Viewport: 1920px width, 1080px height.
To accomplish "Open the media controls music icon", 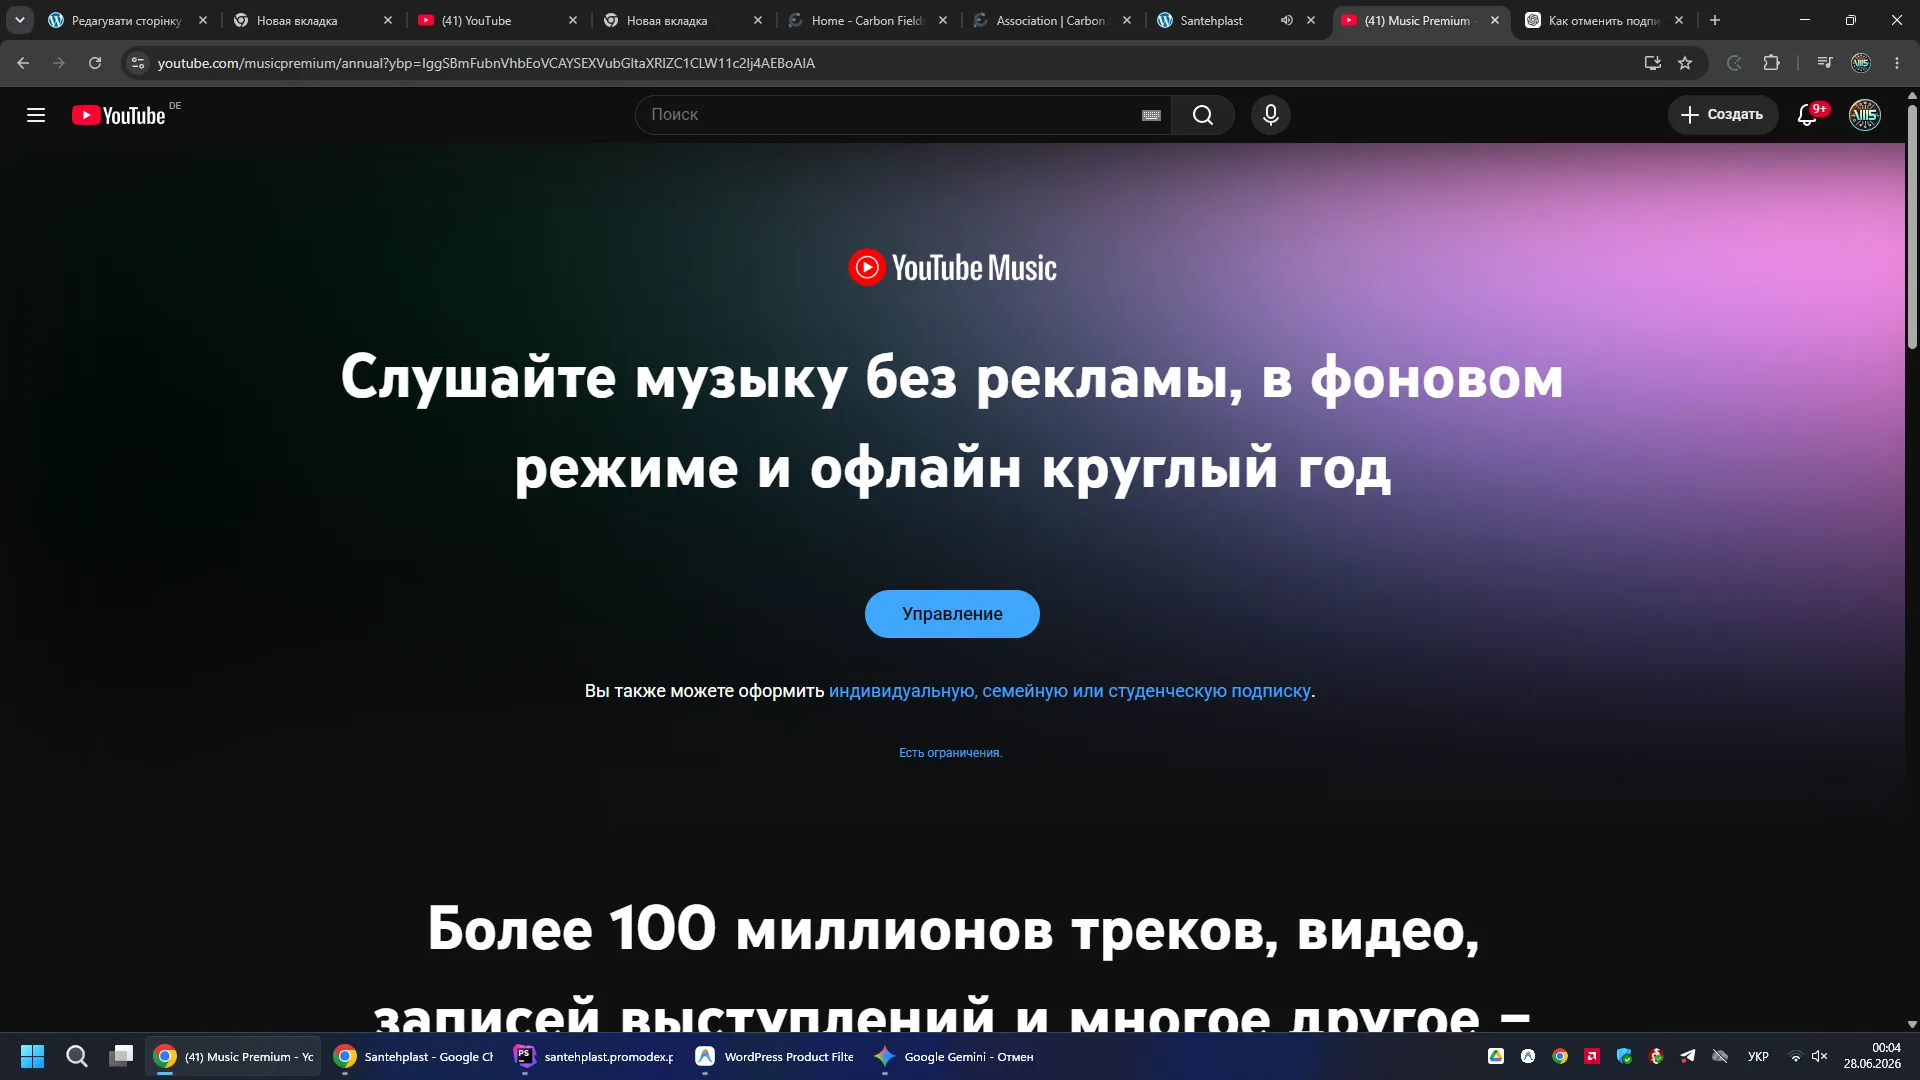I will coord(1825,63).
